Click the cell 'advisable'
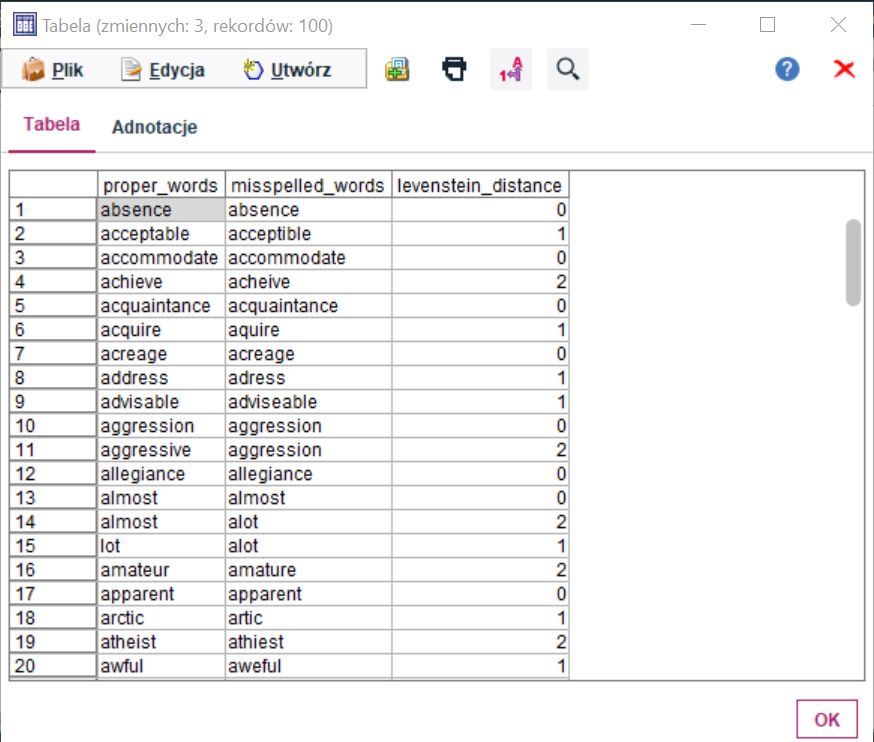This screenshot has height=742, width=874. [x=161, y=401]
